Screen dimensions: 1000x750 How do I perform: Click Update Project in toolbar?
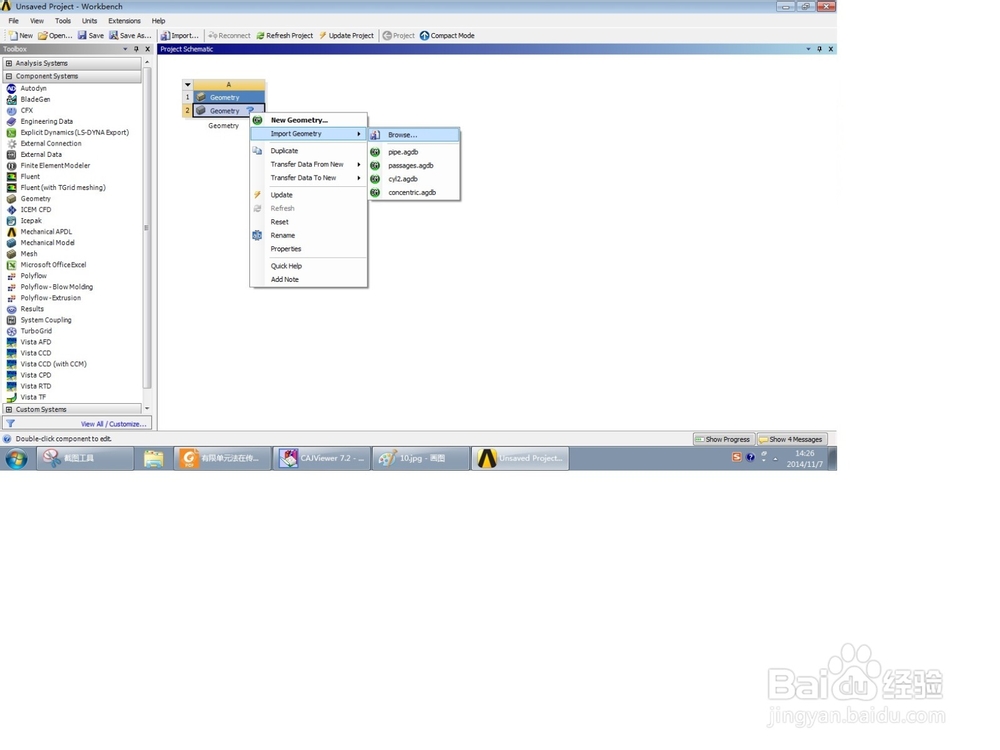(346, 36)
